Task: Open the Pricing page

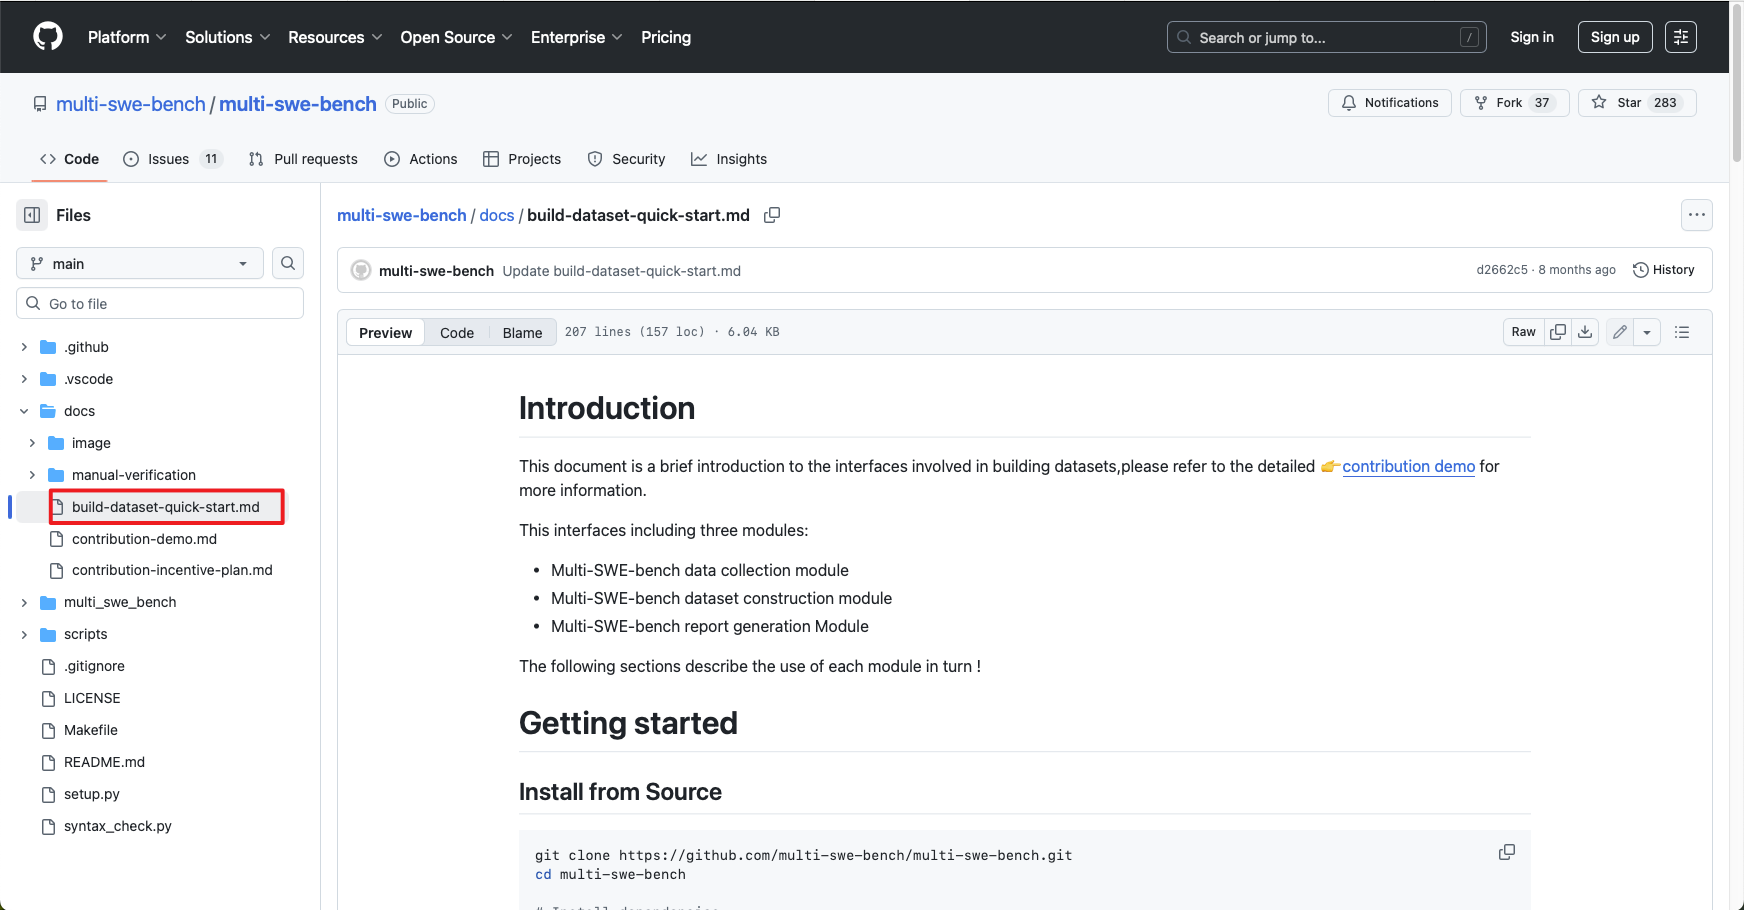Action: [666, 37]
